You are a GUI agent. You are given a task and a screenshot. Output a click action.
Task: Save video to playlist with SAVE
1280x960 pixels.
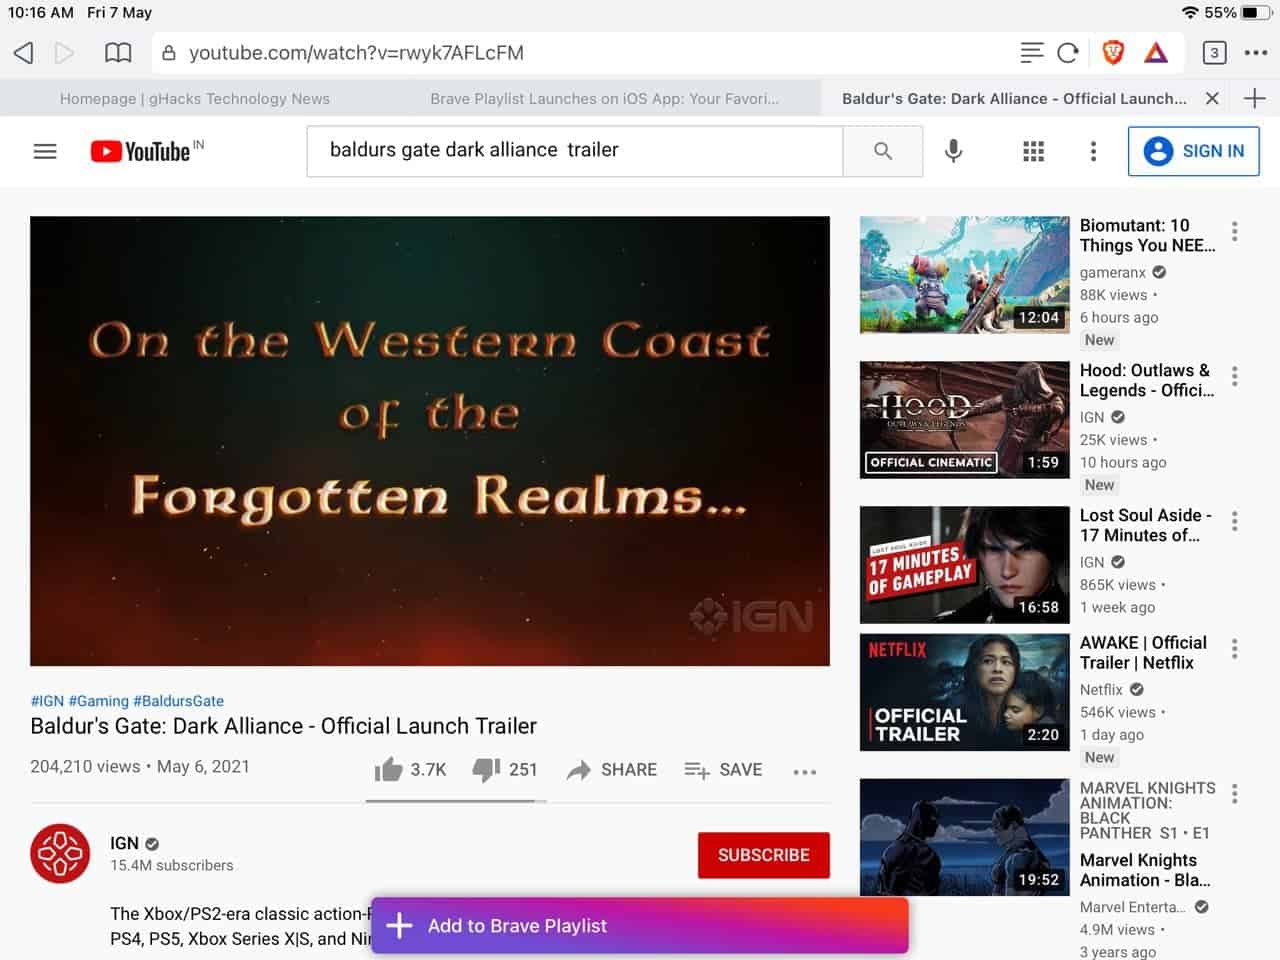723,769
